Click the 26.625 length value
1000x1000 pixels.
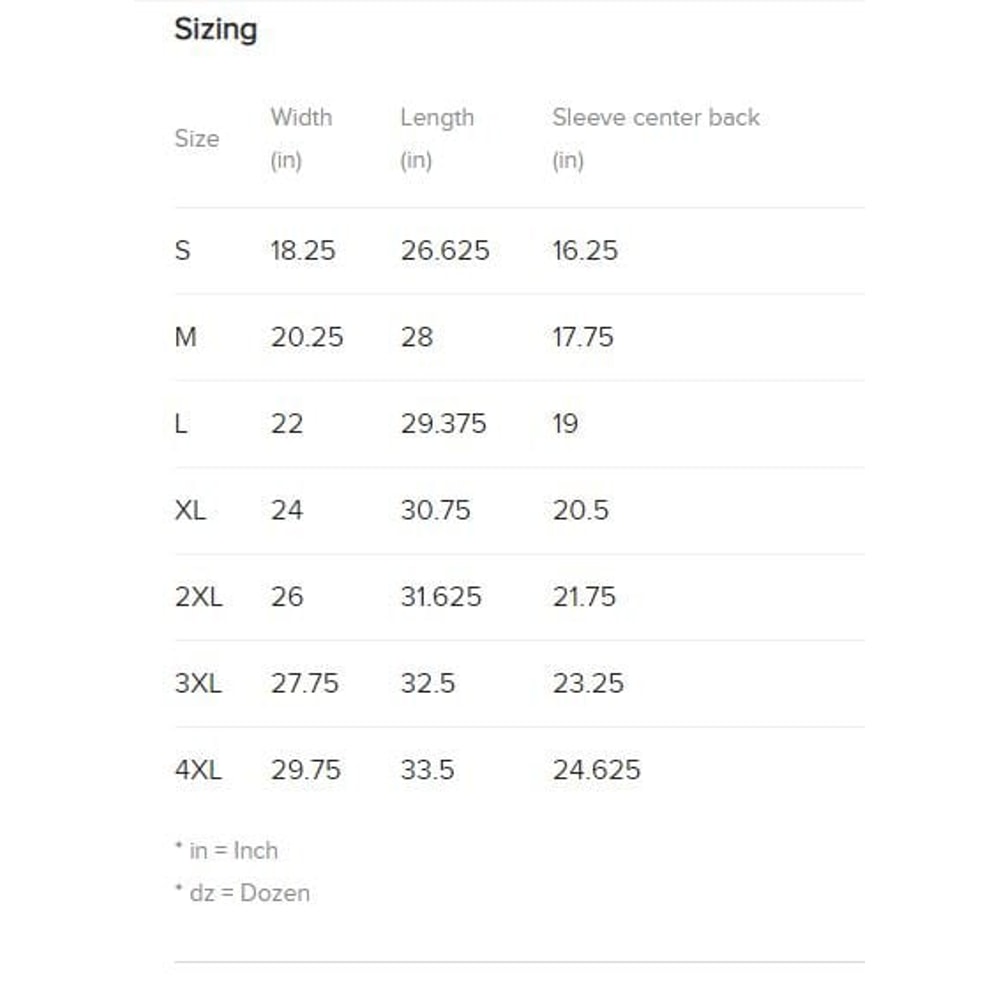pyautogui.click(x=445, y=250)
